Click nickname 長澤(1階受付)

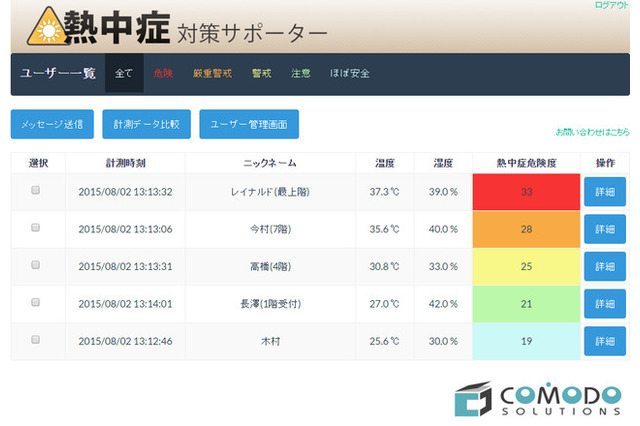click(270, 304)
